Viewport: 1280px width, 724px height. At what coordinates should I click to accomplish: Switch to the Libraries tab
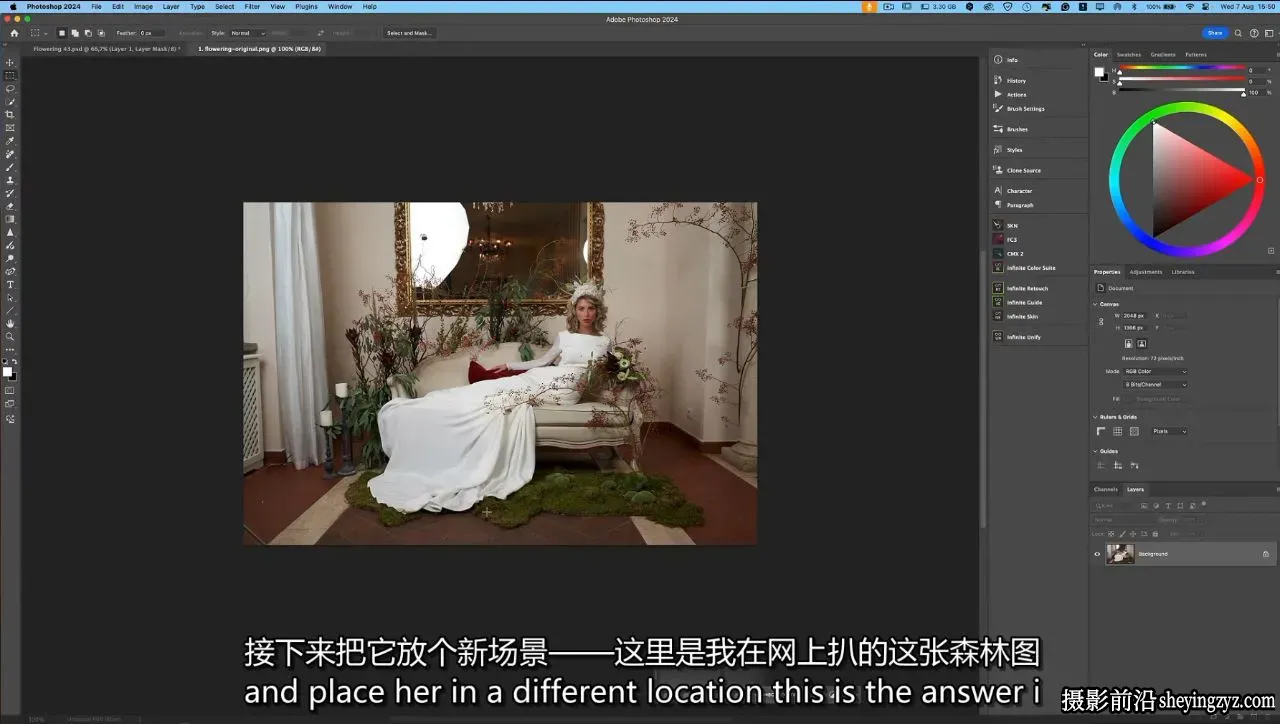[x=1182, y=272]
